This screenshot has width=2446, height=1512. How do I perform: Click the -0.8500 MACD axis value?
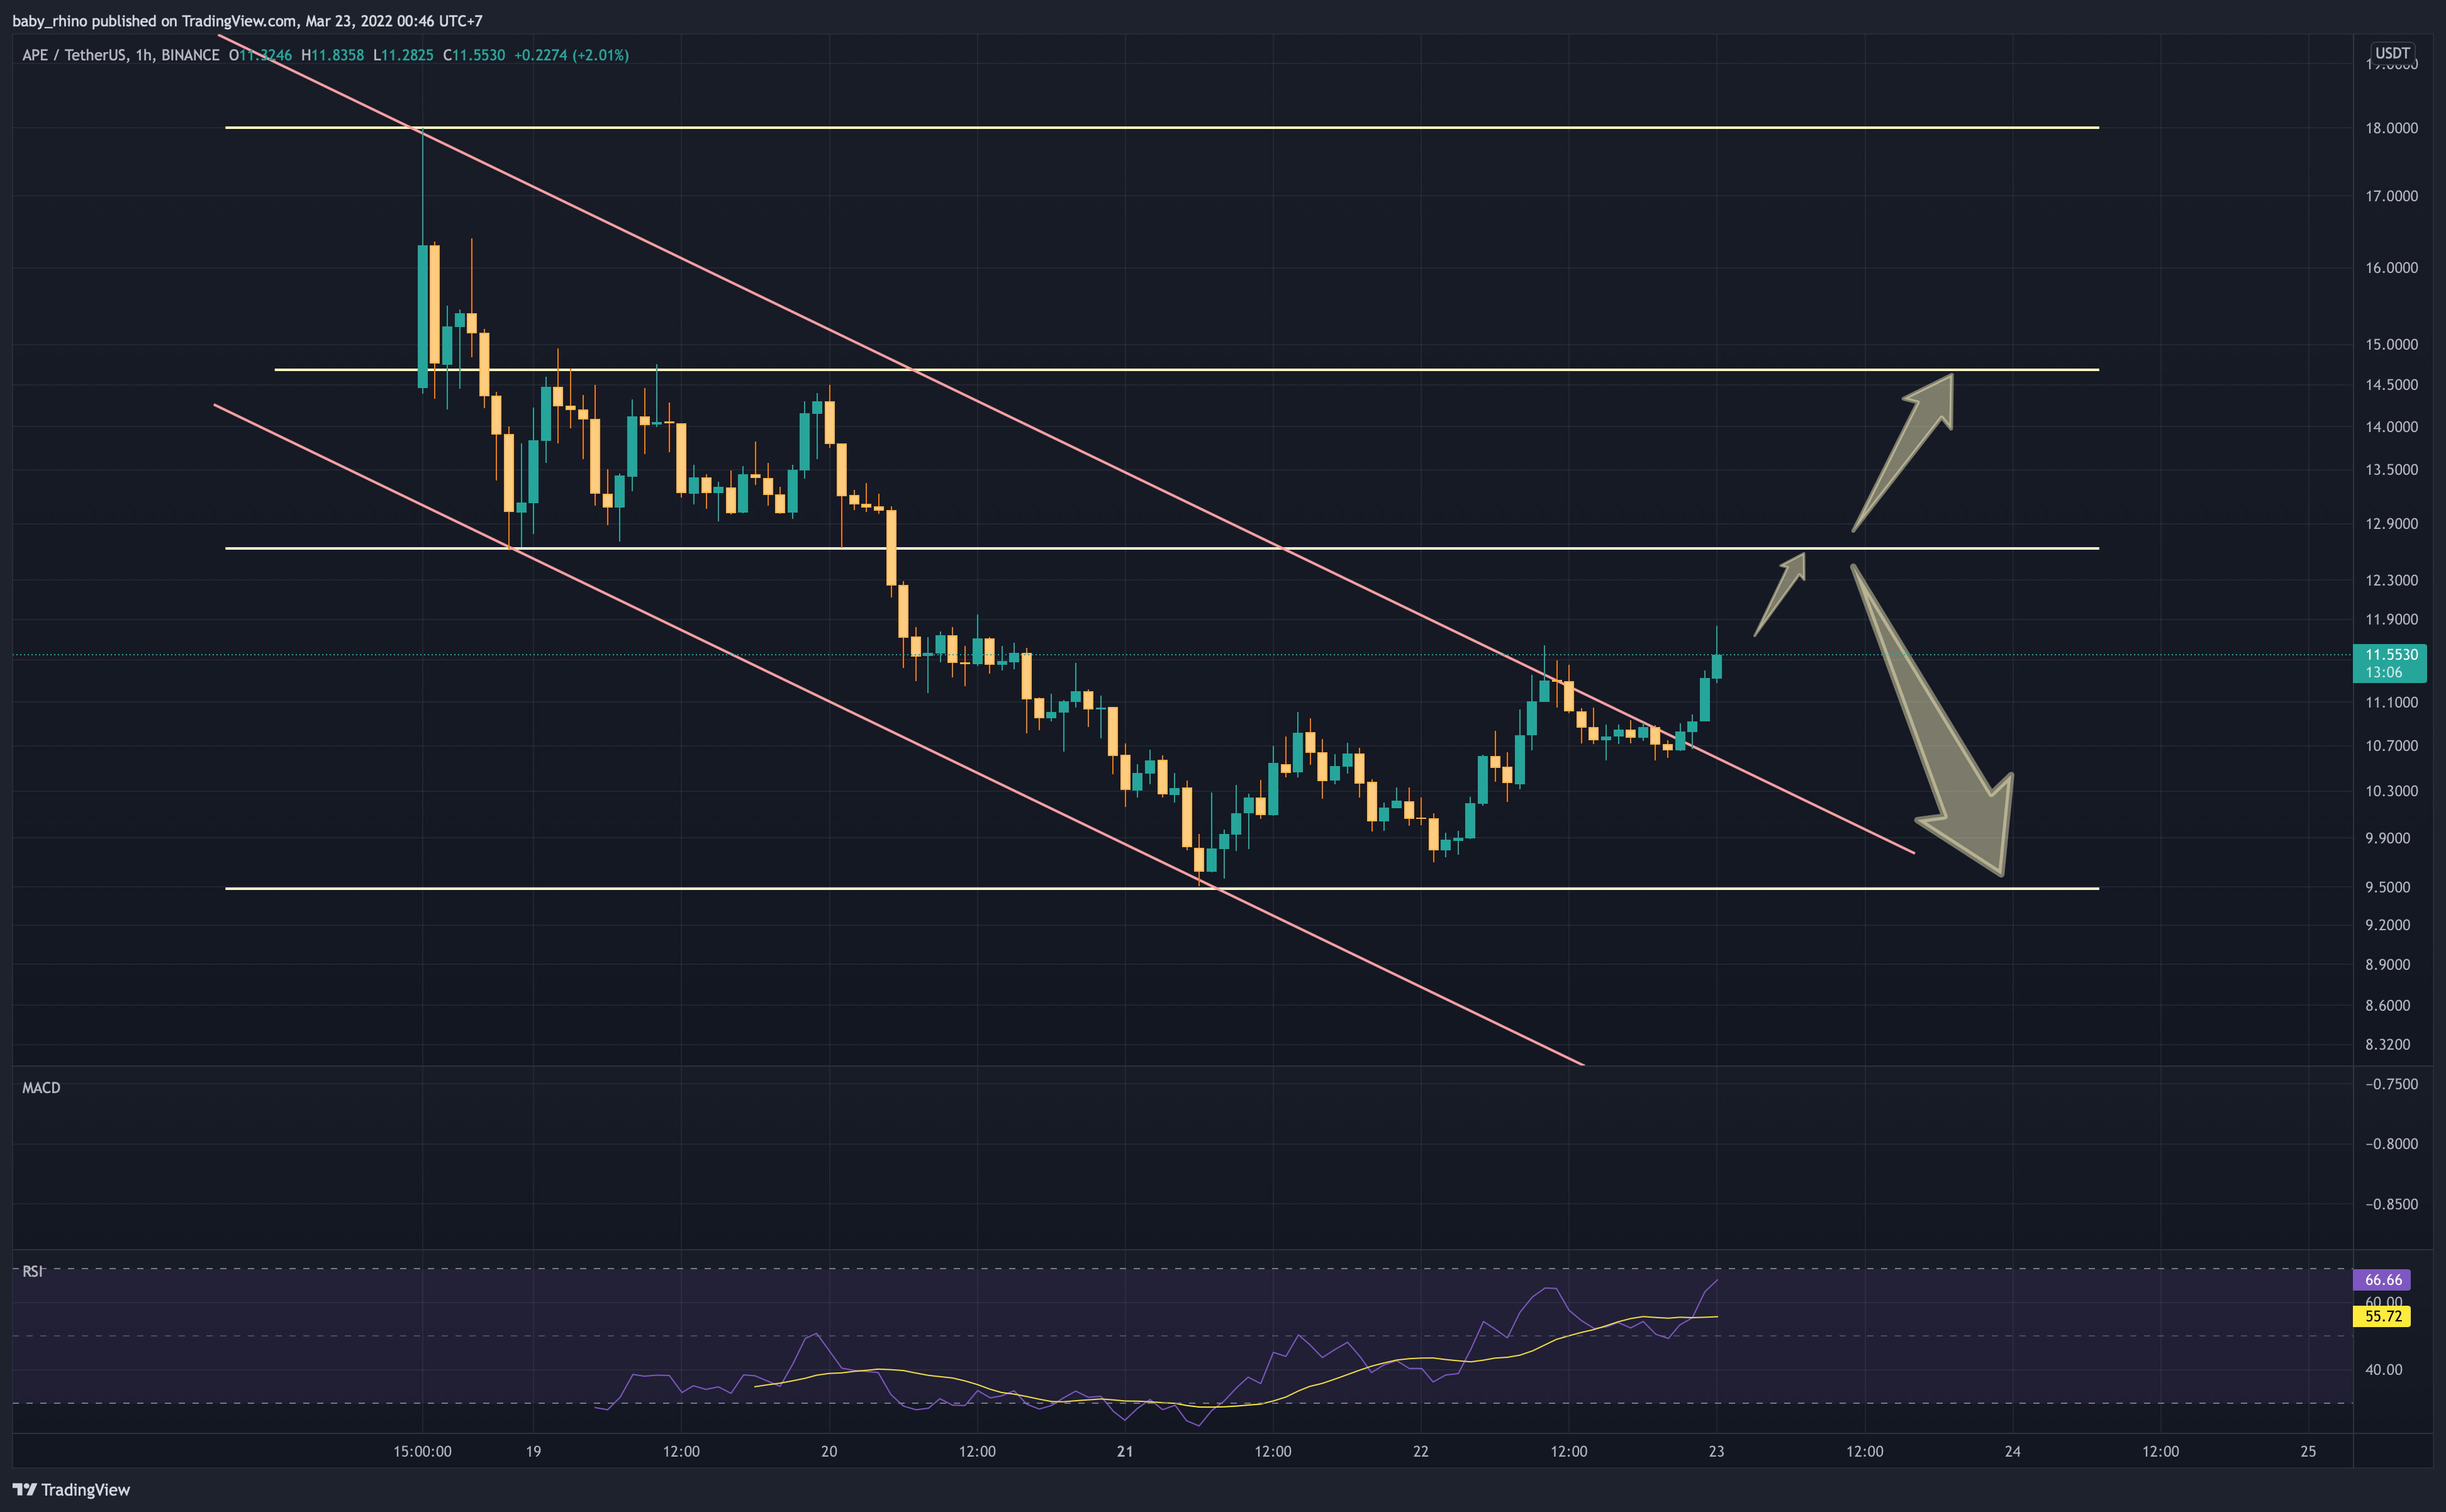point(2391,1204)
